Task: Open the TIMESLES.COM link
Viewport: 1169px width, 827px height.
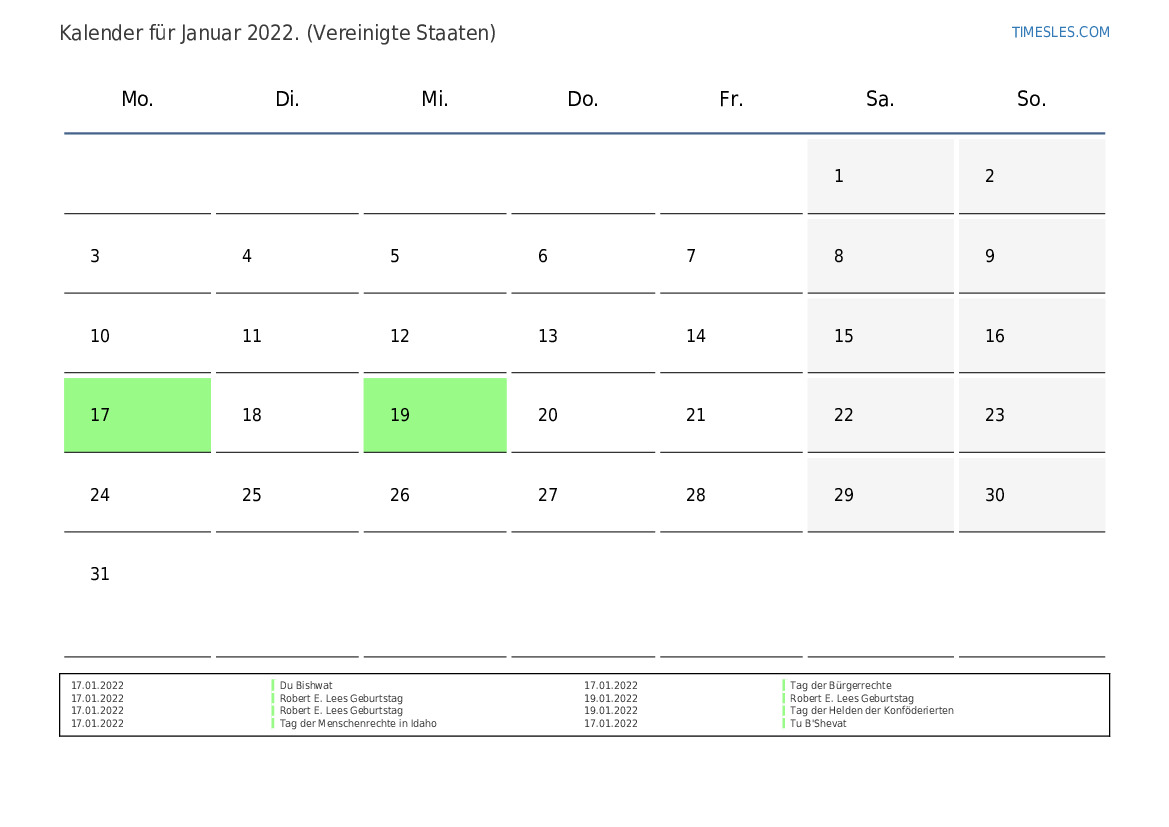Action: click(x=1060, y=32)
